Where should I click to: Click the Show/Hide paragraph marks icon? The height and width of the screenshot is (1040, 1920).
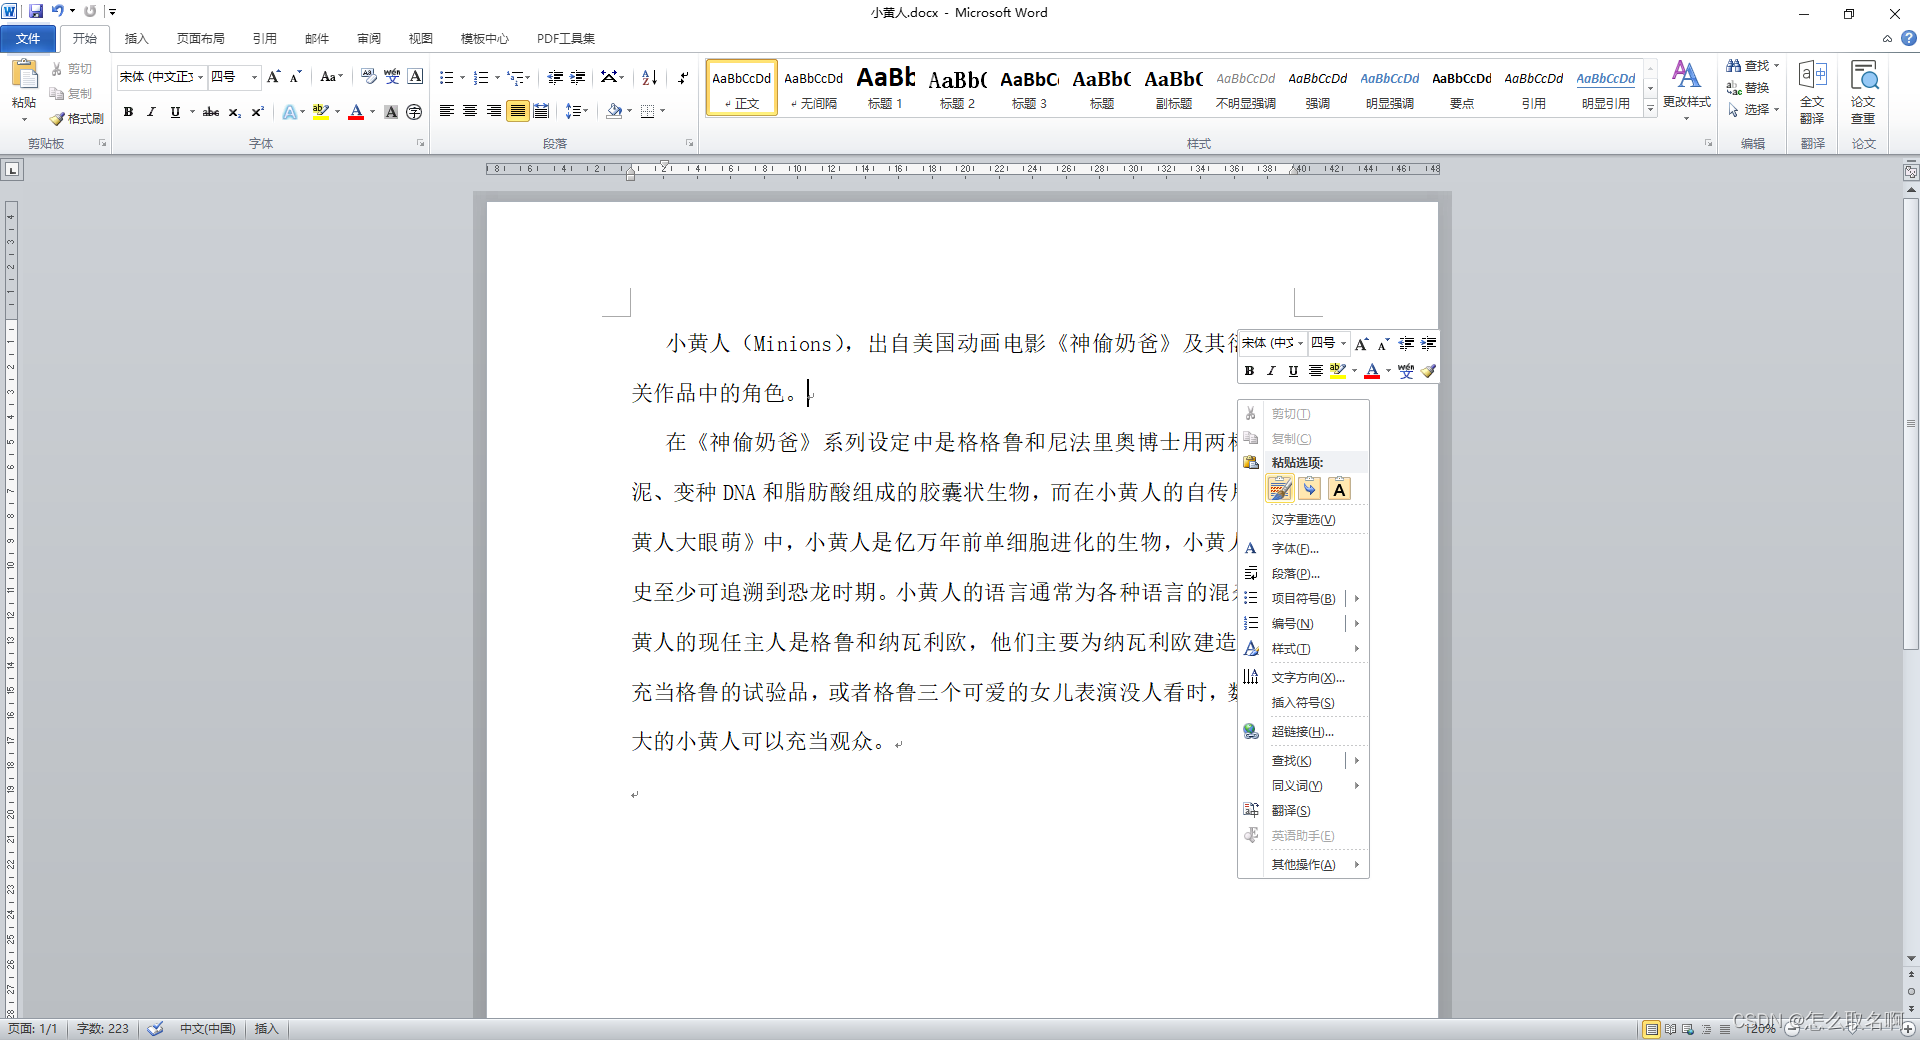(683, 77)
